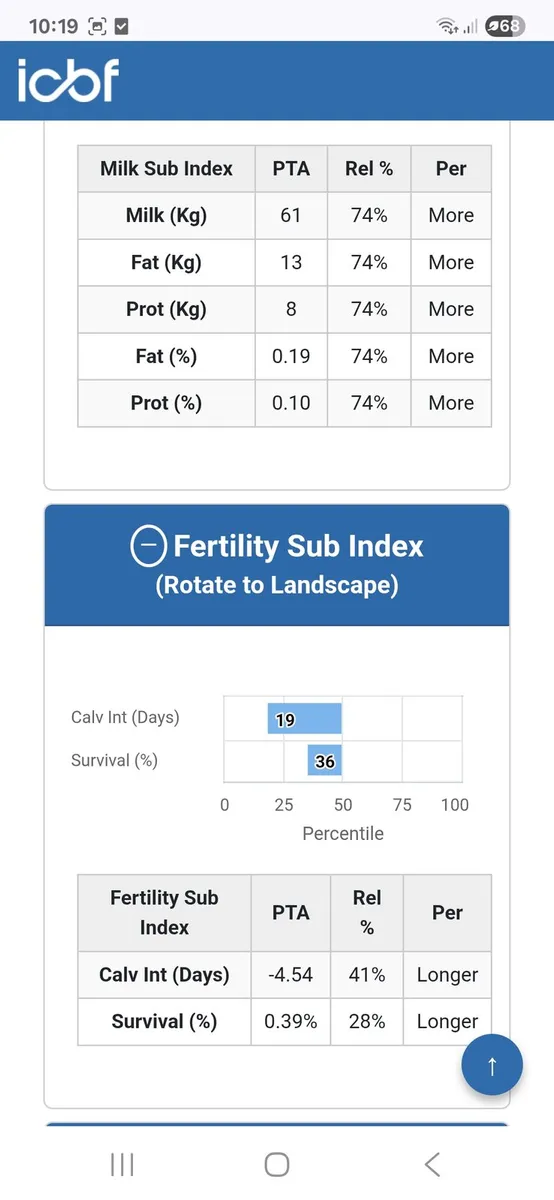554x1200 pixels.
Task: Open More for Milk (Kg) row
Action: click(x=451, y=215)
